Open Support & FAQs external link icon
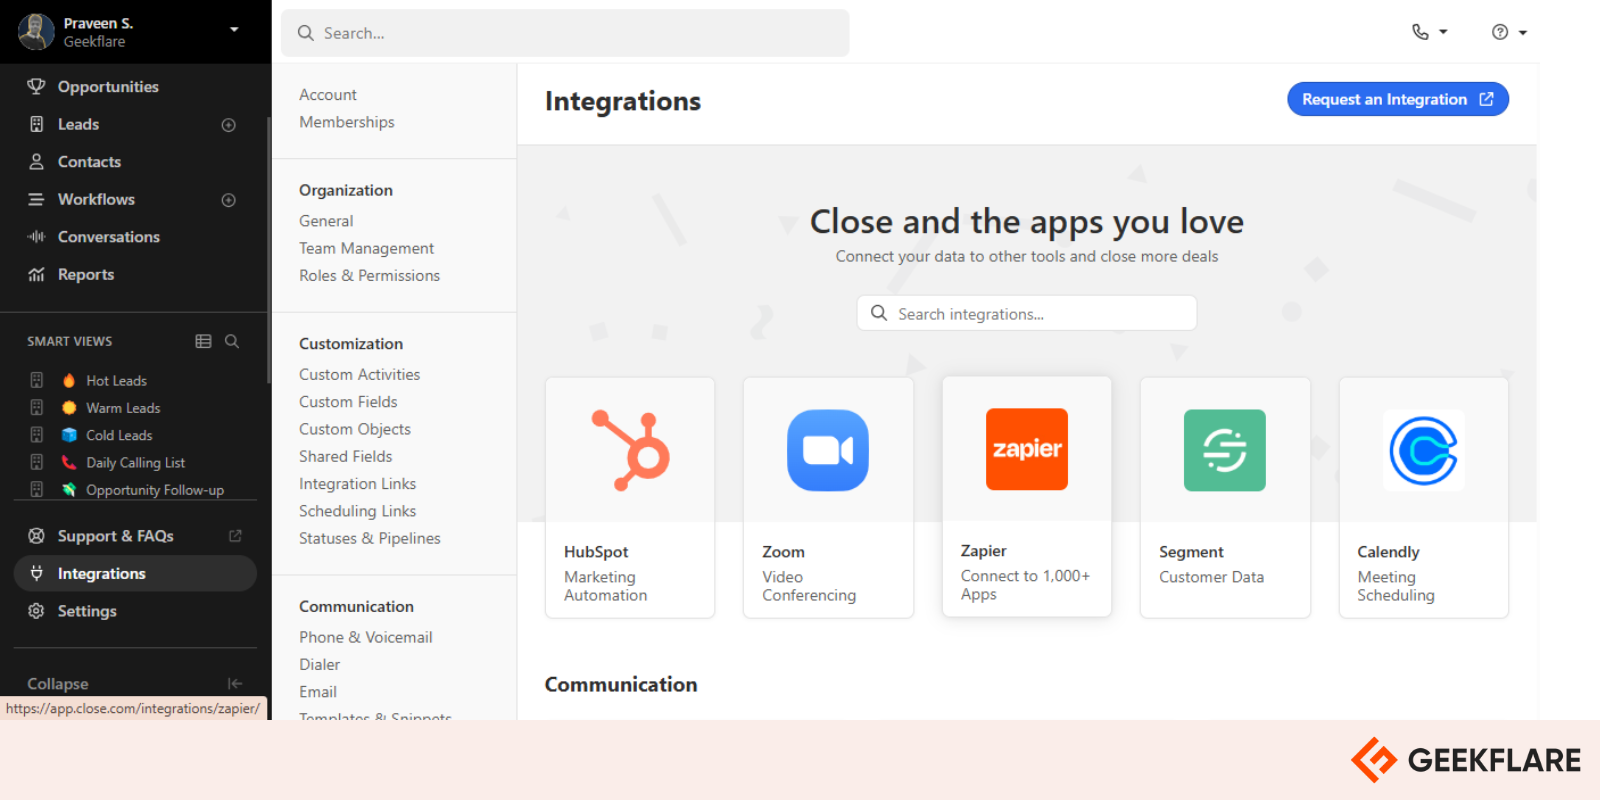This screenshot has width=1600, height=800. pyautogui.click(x=235, y=536)
